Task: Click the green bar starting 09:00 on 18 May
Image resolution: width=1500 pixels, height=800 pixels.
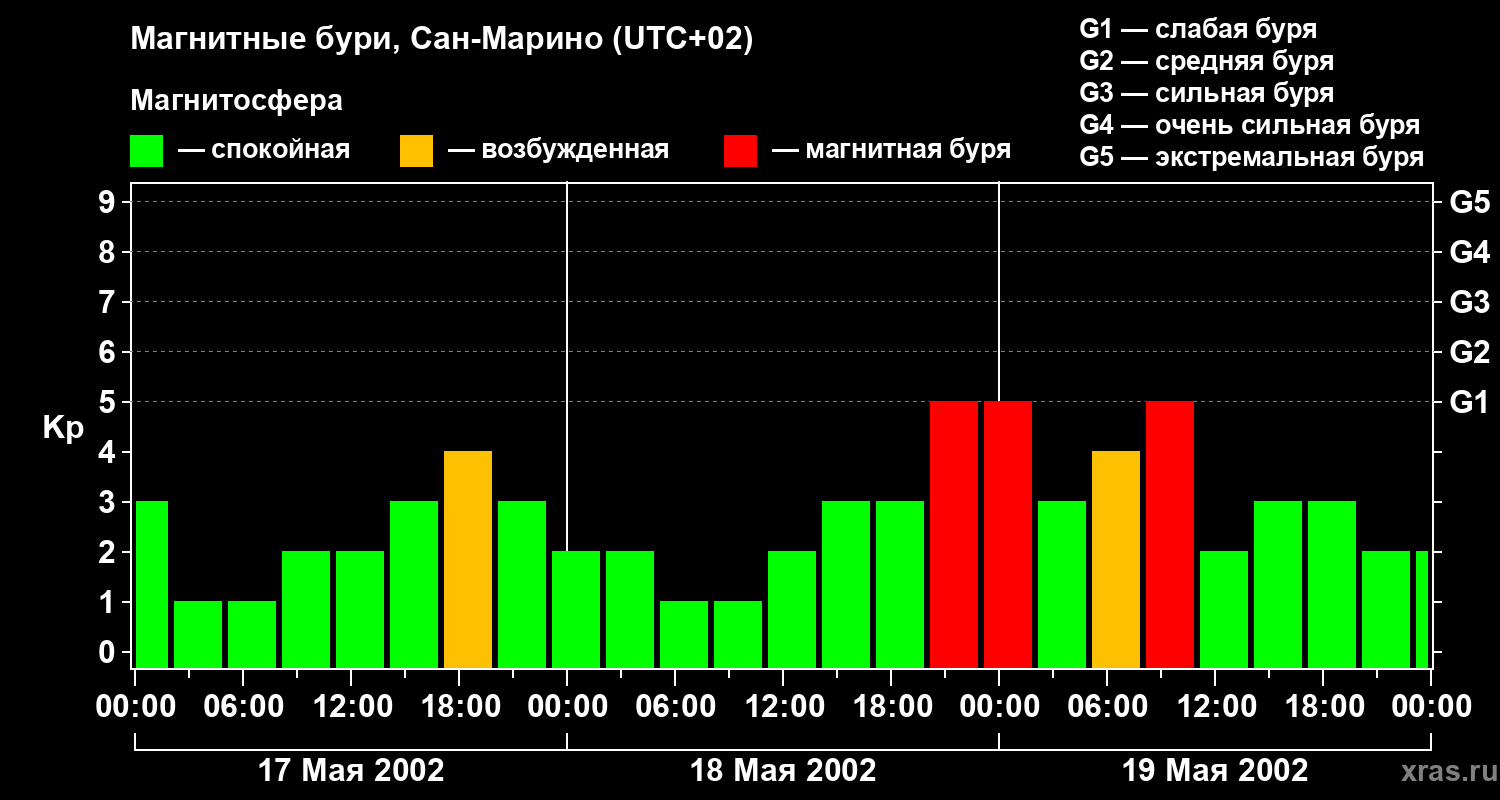Action: (x=738, y=634)
